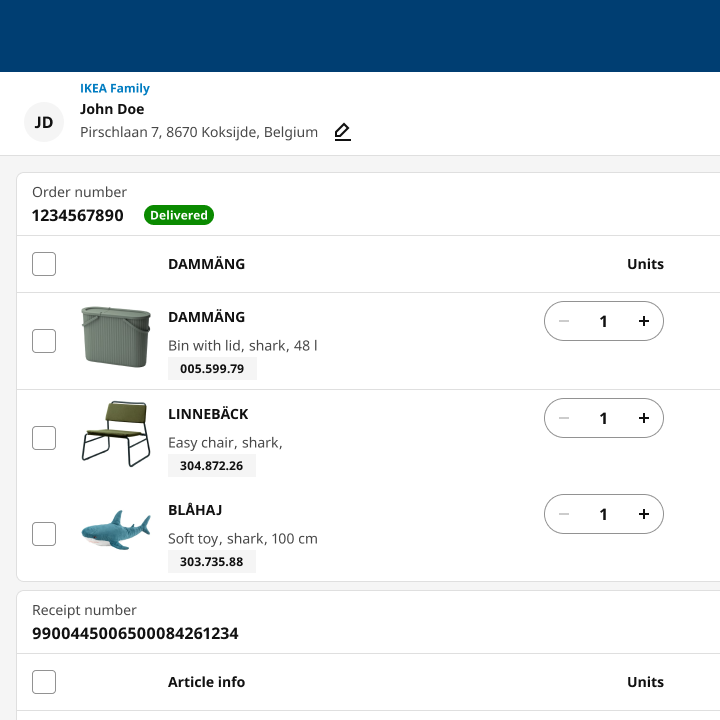Tick the checkbox for the BLÅHAJ soft toy
This screenshot has width=720, height=720.
coord(44,534)
